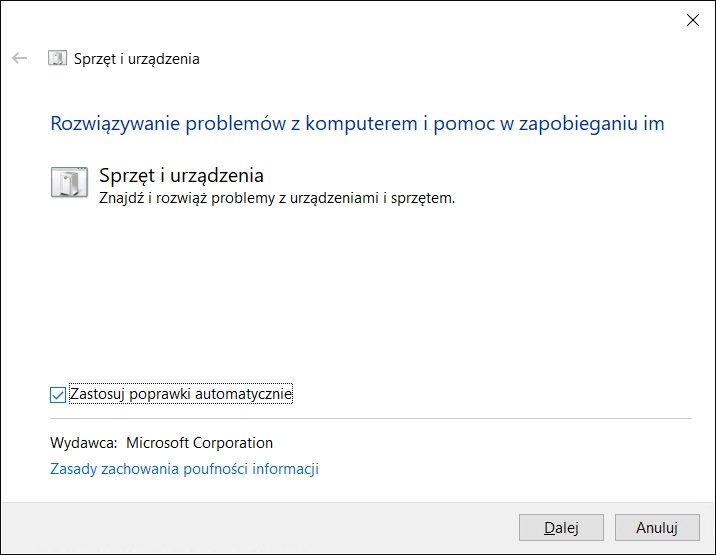Click the Zastosuj poprawki automatycznie label text
716x555 pixels.
(x=181, y=394)
